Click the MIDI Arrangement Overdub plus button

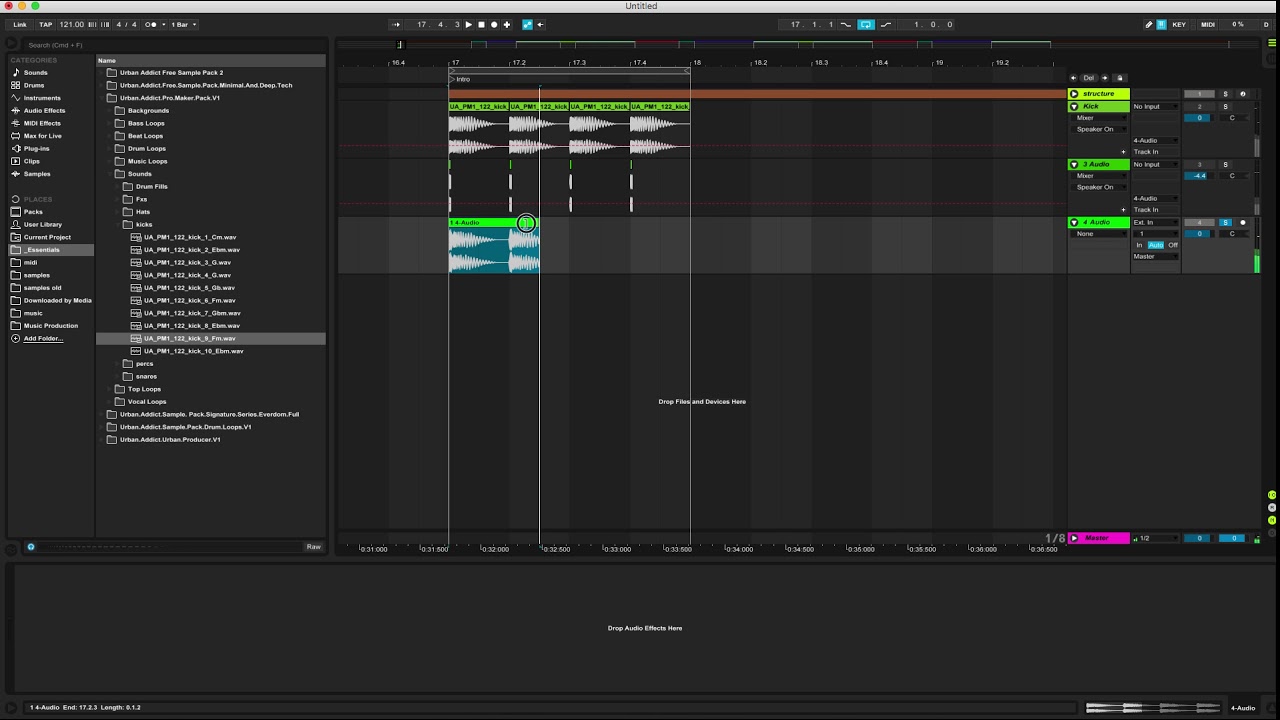coord(507,24)
